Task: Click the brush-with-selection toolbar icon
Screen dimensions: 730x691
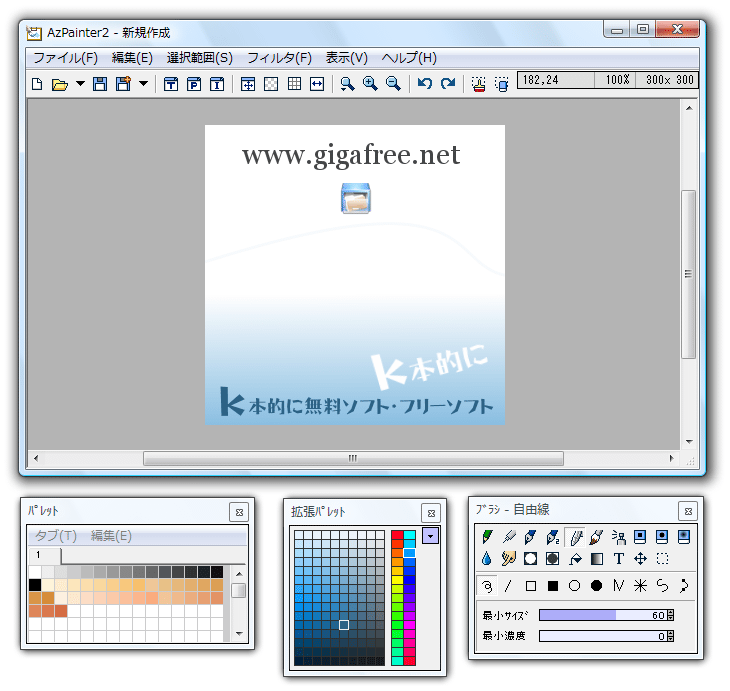Action: [479, 84]
